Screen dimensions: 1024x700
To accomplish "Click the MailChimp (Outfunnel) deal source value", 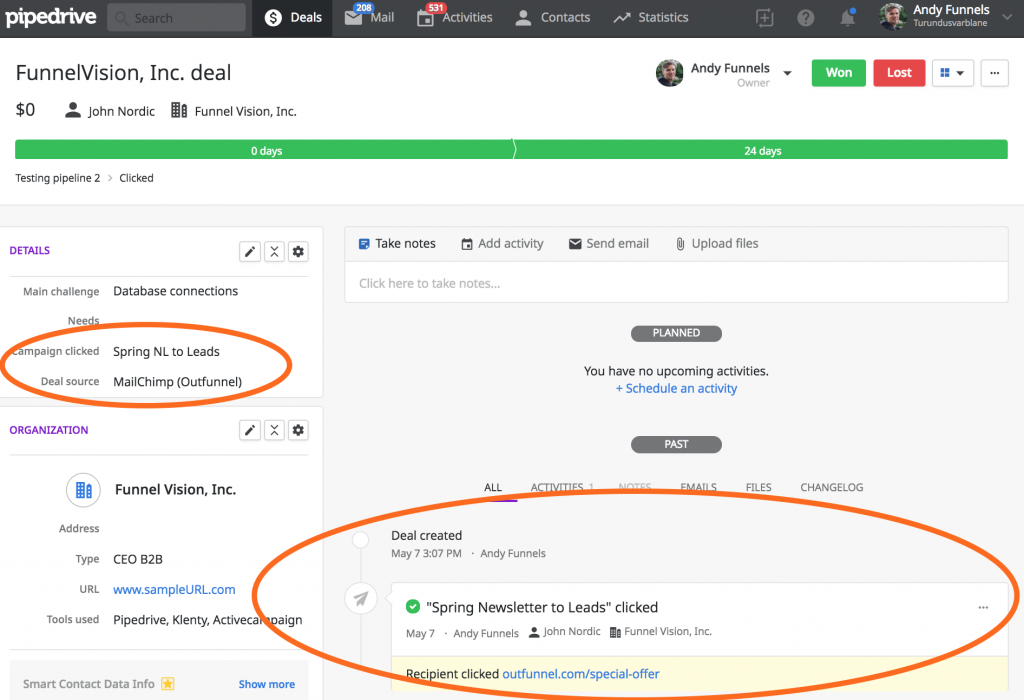I will pos(178,382).
